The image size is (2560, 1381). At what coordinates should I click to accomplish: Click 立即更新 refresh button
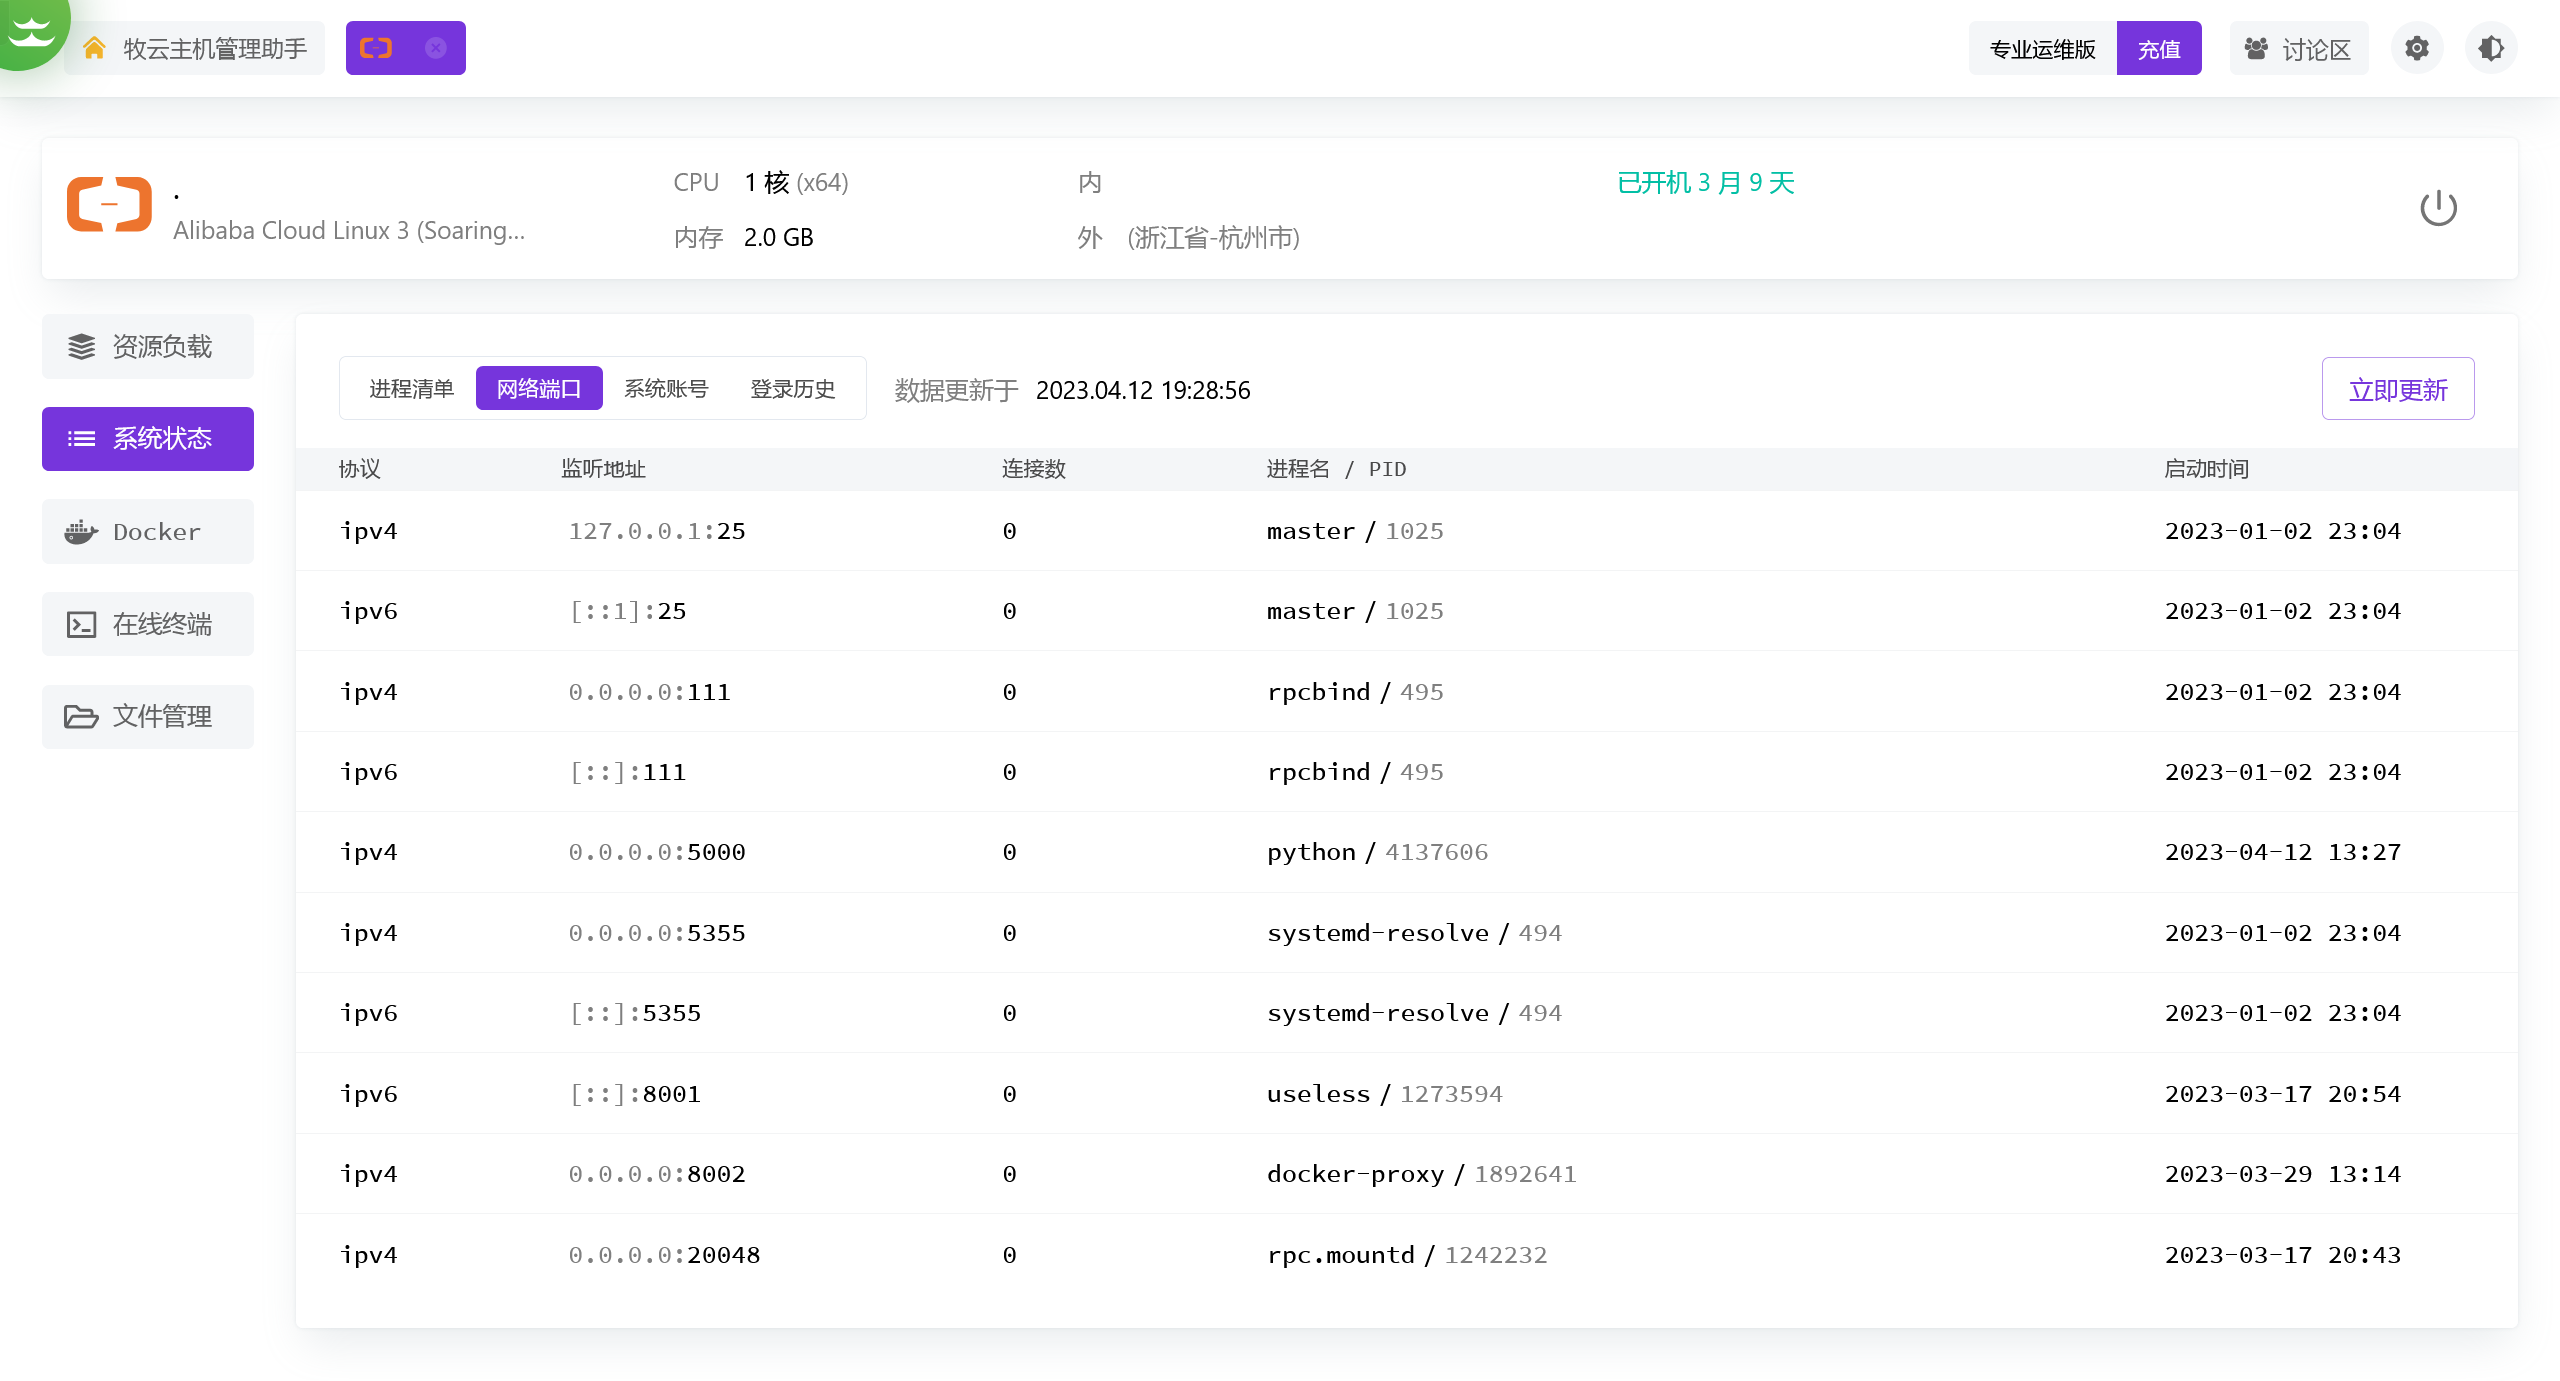tap(2397, 389)
